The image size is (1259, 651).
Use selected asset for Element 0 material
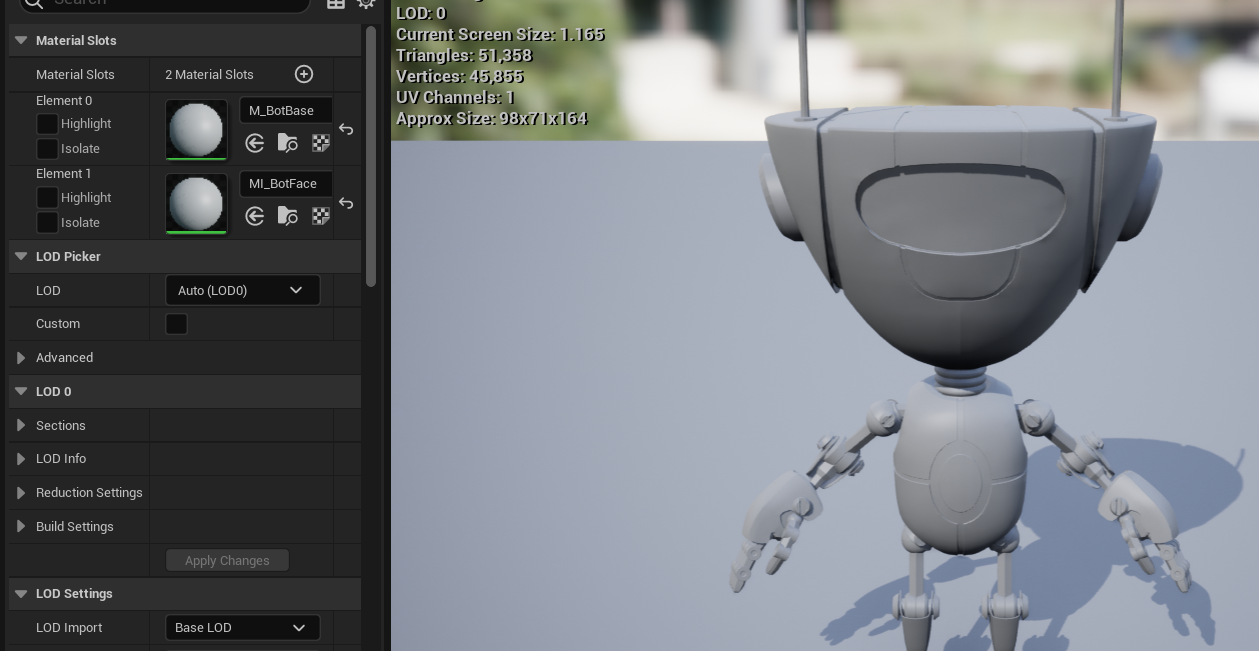click(255, 143)
